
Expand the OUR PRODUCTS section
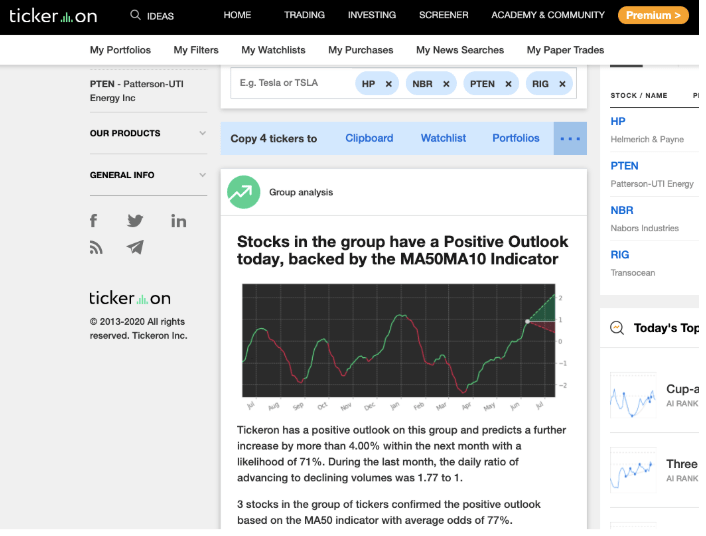148,133
